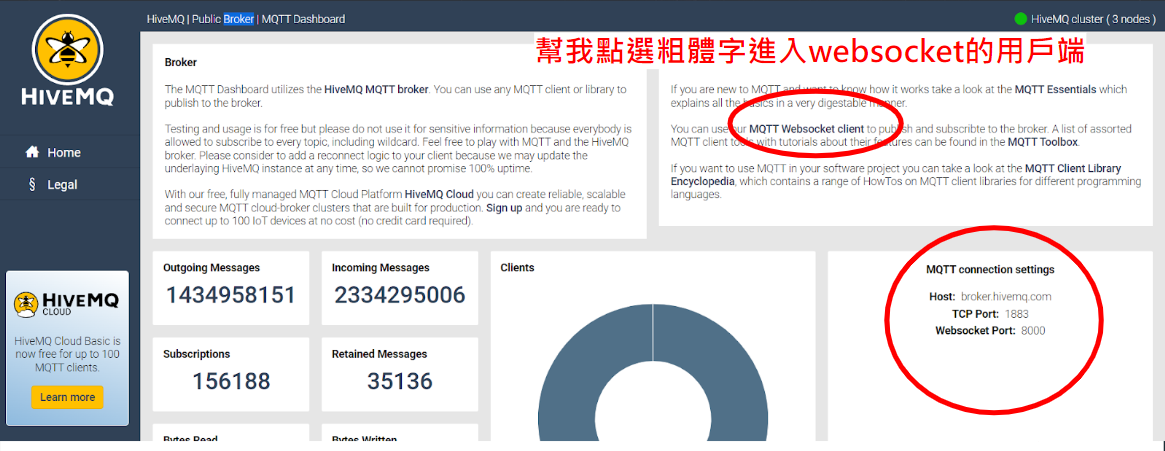Image resolution: width=1165 pixels, height=451 pixels.
Task: Click the Broker card heading
Action: (181, 62)
